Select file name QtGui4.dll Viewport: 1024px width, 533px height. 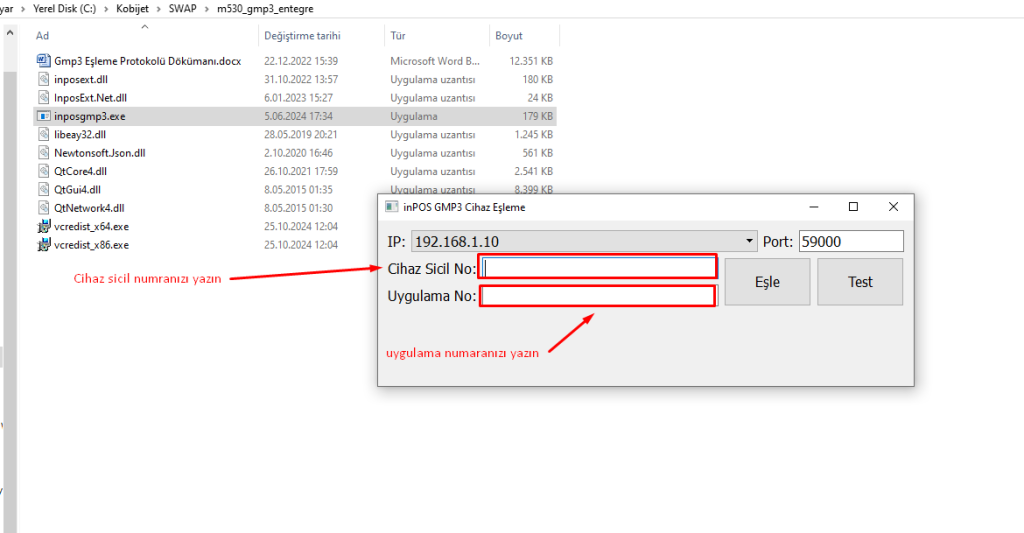click(x=78, y=189)
